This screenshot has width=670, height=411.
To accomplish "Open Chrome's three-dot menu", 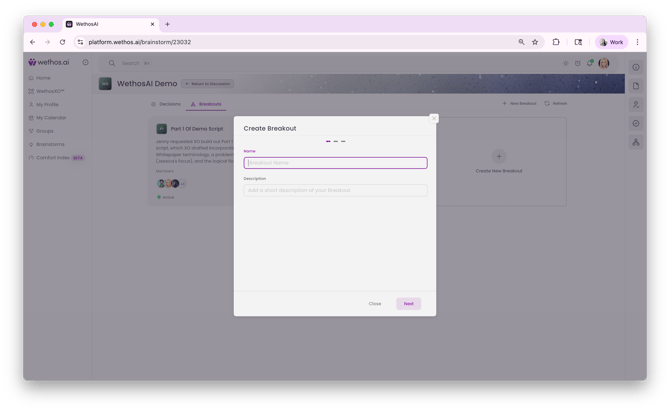I will [x=637, y=42].
